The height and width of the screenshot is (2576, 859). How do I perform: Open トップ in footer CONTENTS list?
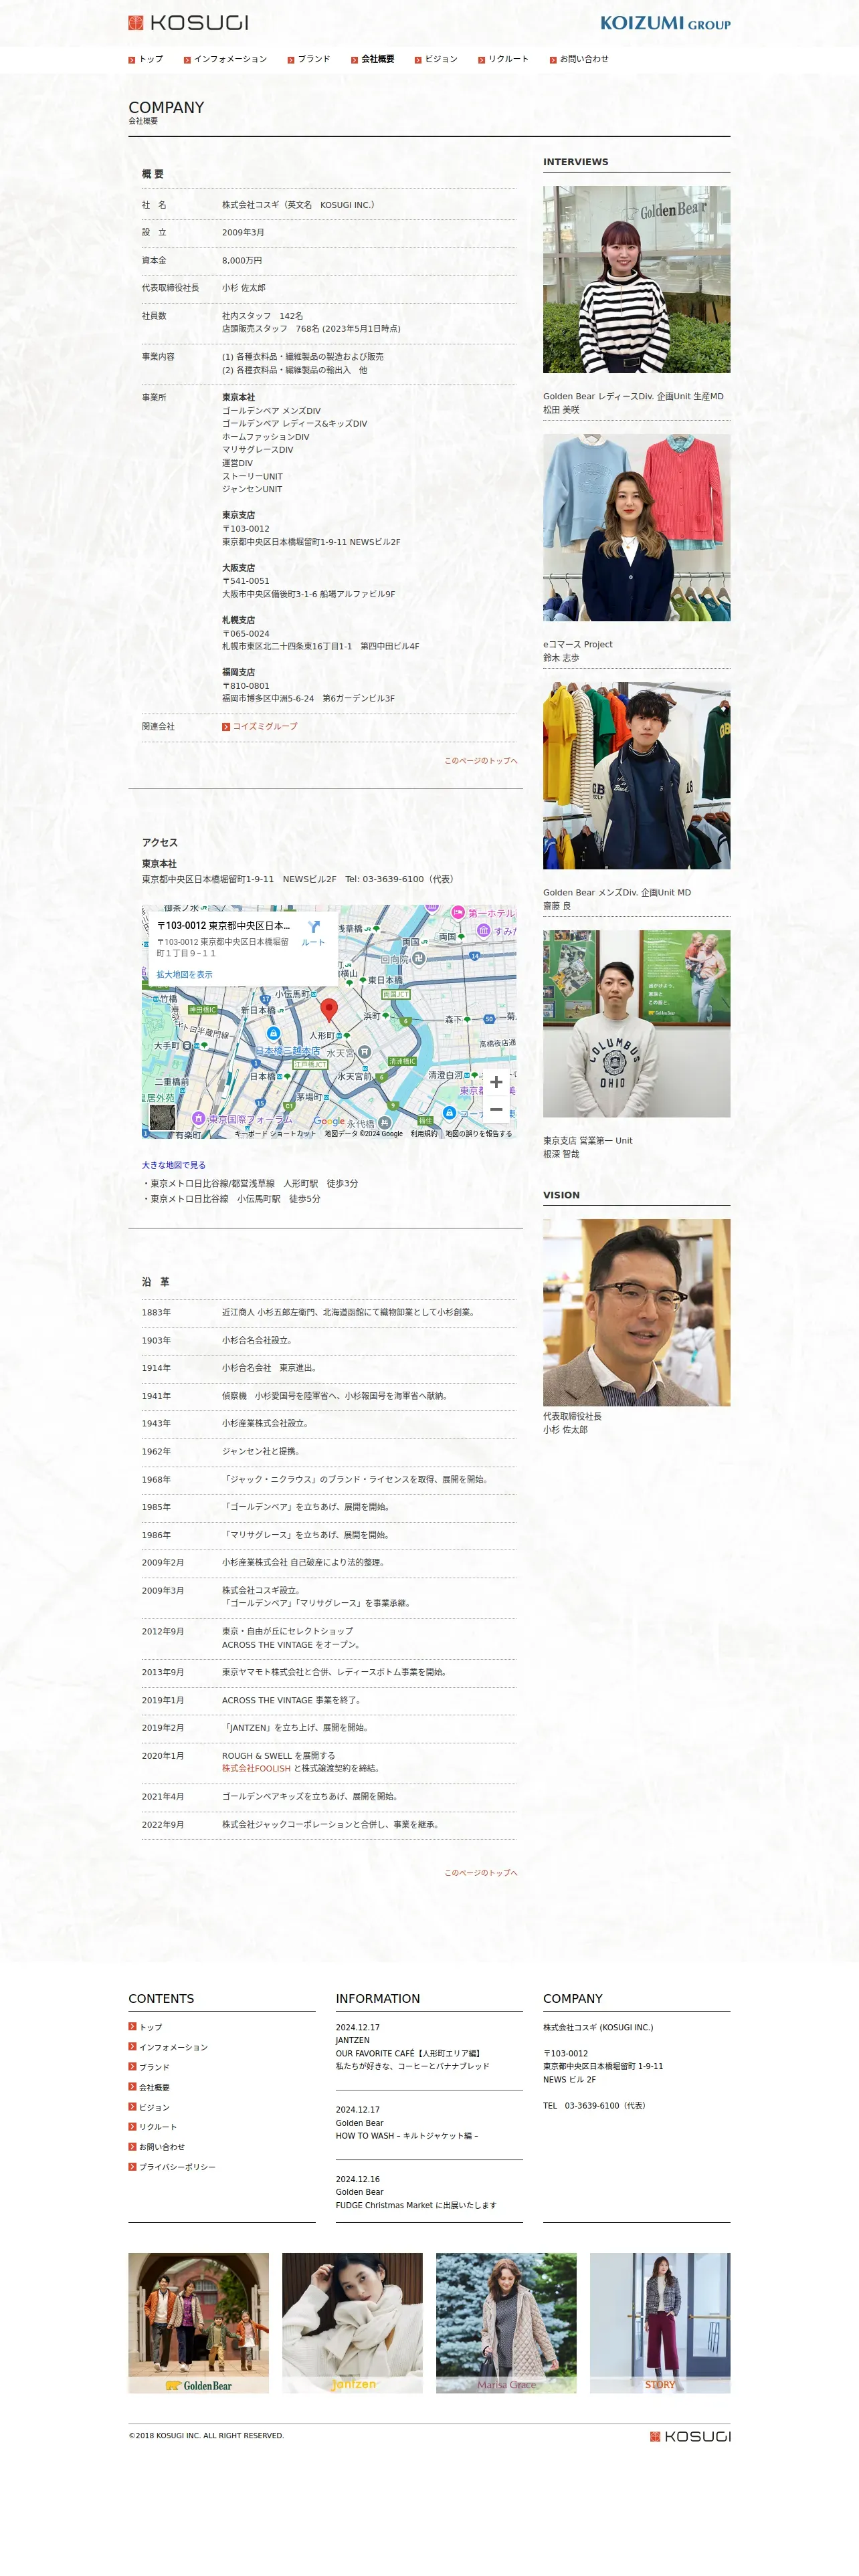(145, 2027)
